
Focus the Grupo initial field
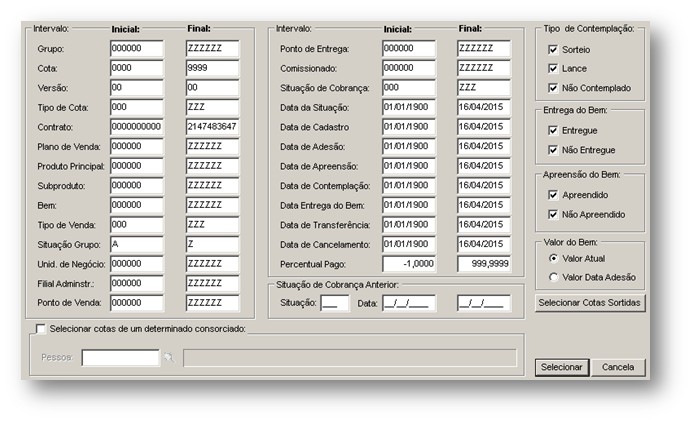pyautogui.click(x=137, y=49)
